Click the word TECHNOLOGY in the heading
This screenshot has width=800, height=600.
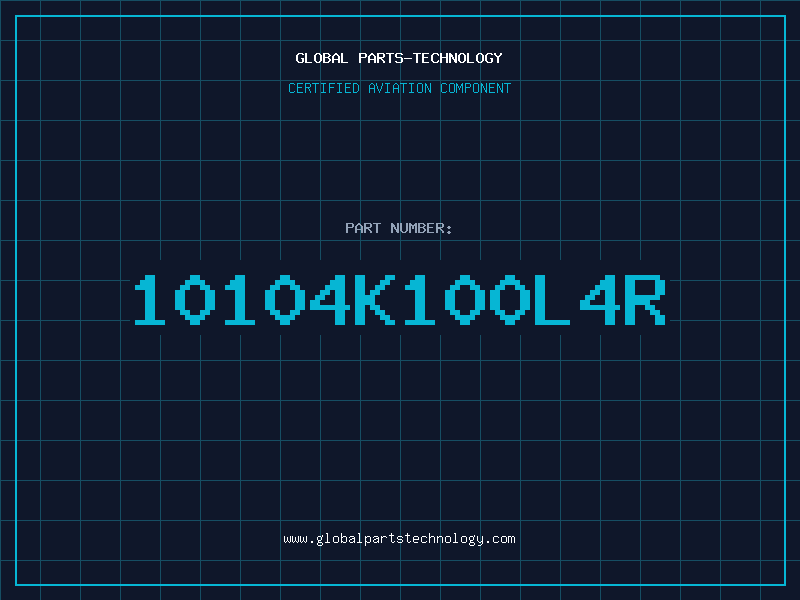[458, 58]
